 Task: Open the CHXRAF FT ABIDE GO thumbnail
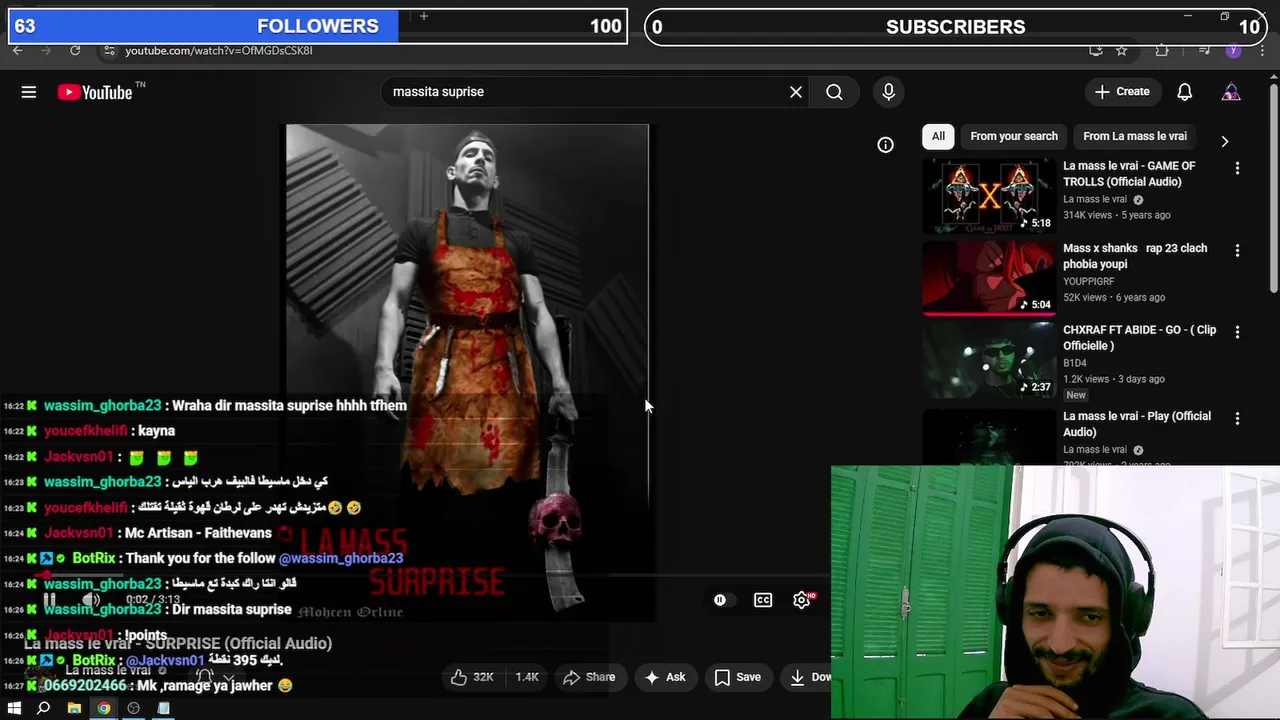tap(989, 360)
